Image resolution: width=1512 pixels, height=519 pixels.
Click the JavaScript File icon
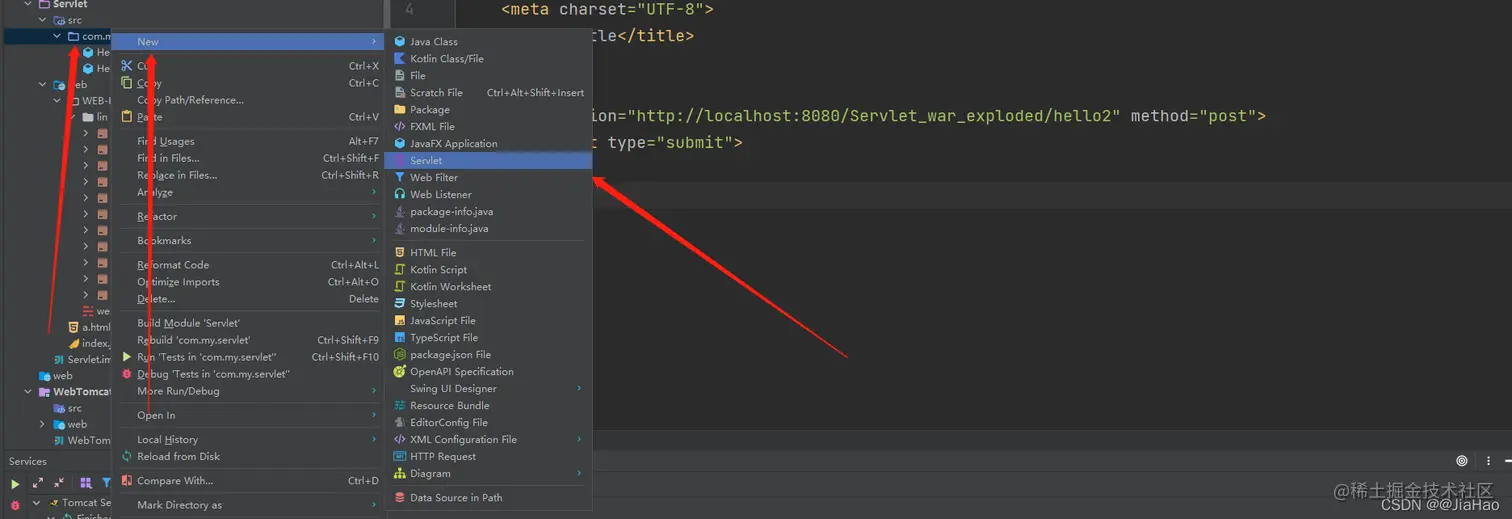click(x=400, y=321)
